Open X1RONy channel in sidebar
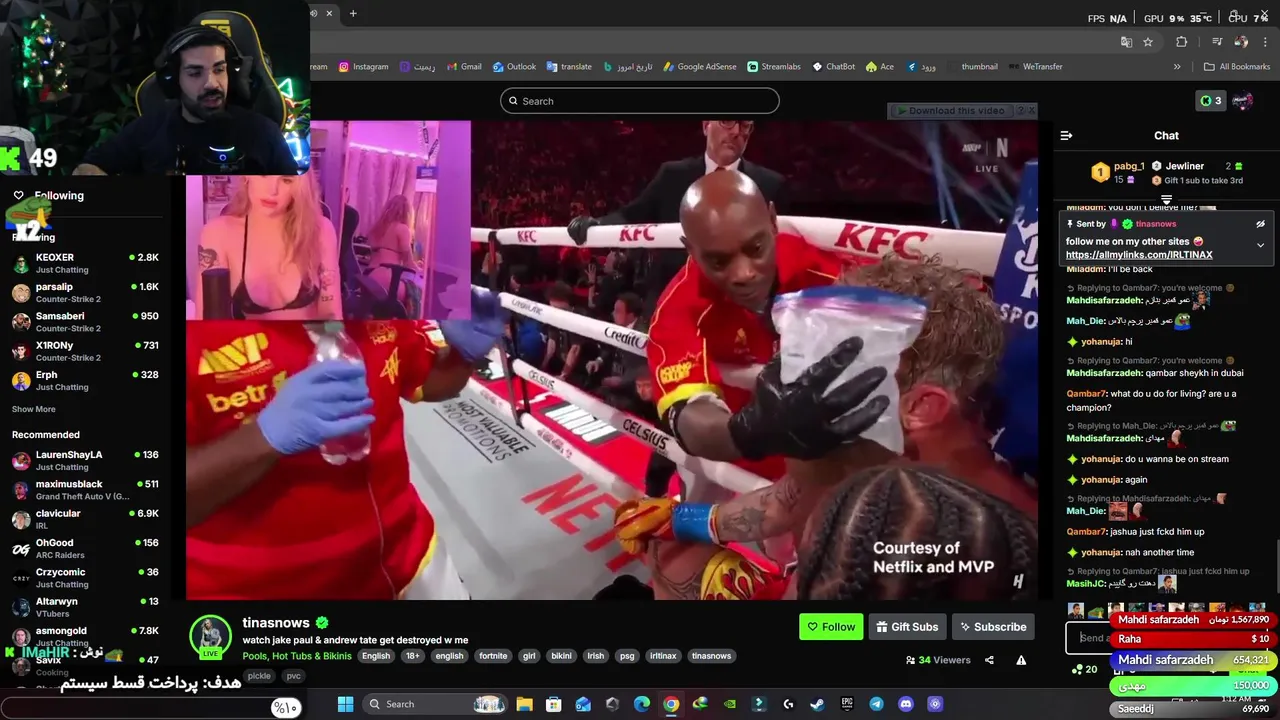Image resolution: width=1280 pixels, height=720 pixels. tap(85, 351)
